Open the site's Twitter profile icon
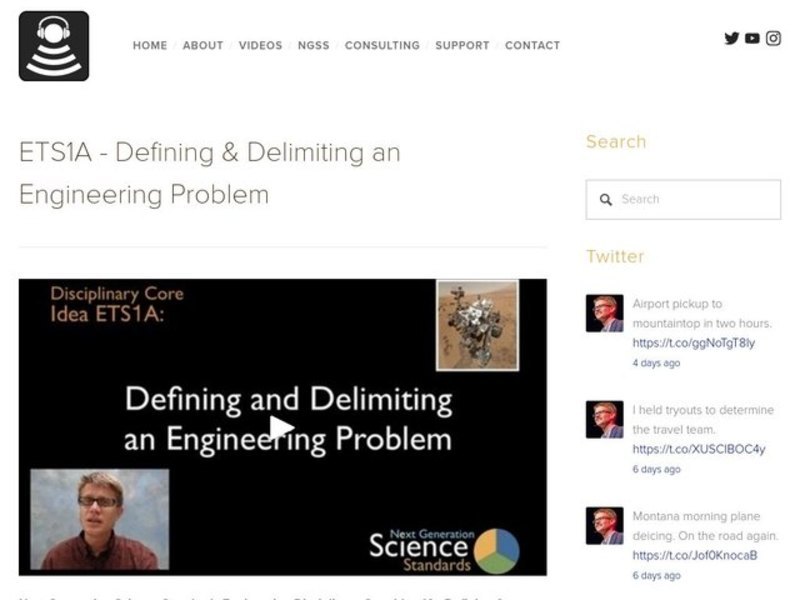 (x=731, y=38)
